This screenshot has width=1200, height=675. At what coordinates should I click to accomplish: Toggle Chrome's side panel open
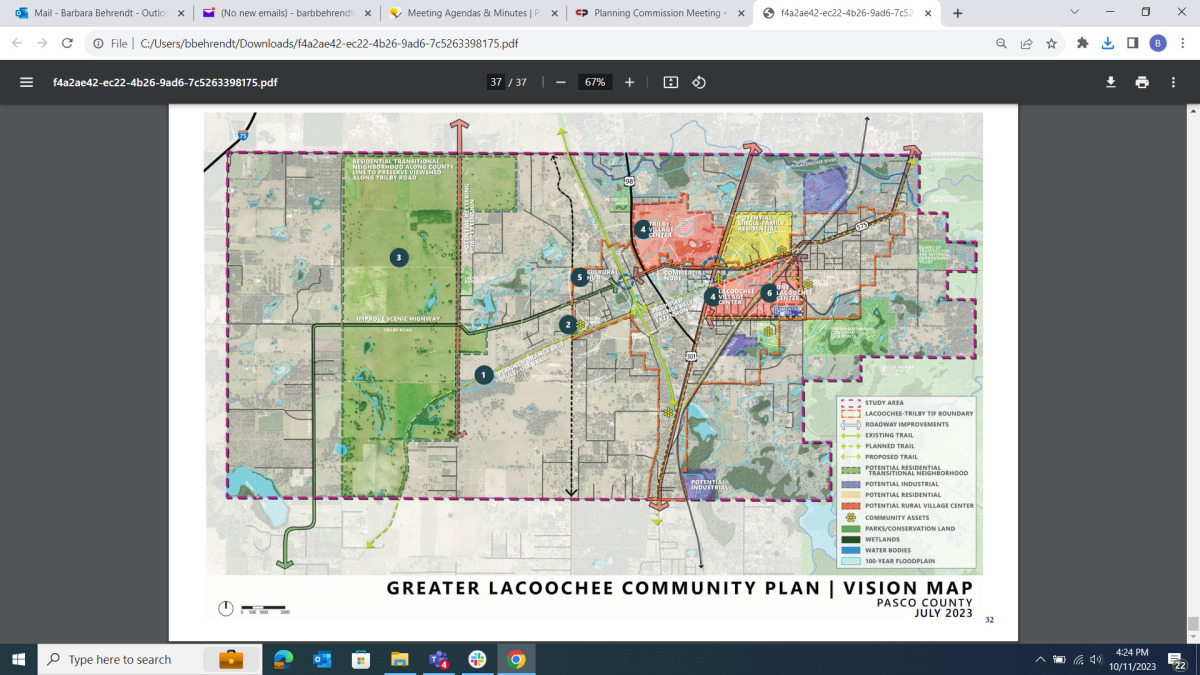click(1133, 44)
